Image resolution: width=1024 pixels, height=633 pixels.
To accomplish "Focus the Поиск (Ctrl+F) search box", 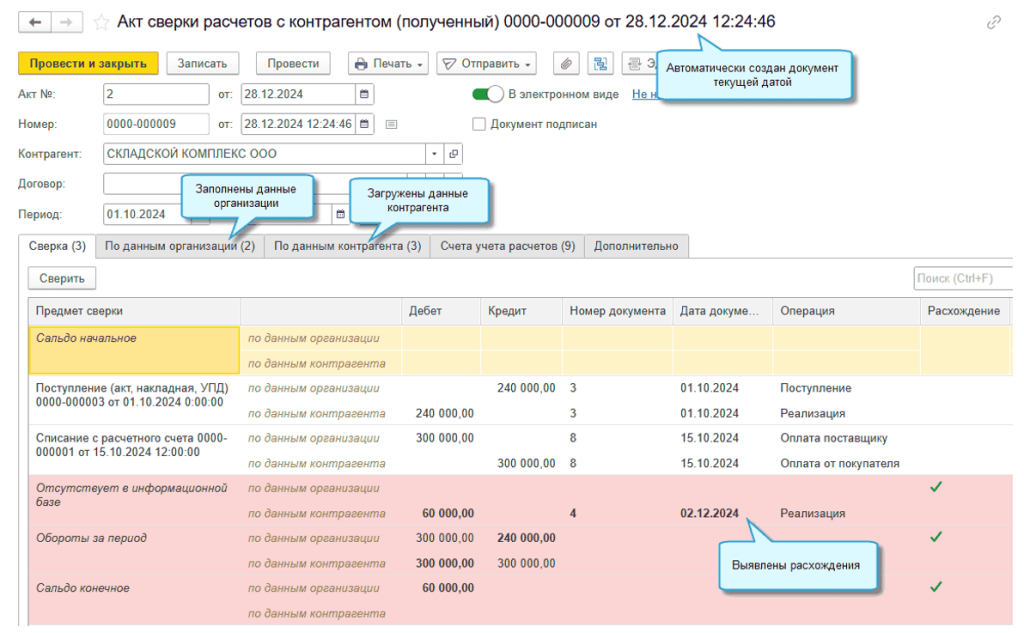I will coord(963,278).
